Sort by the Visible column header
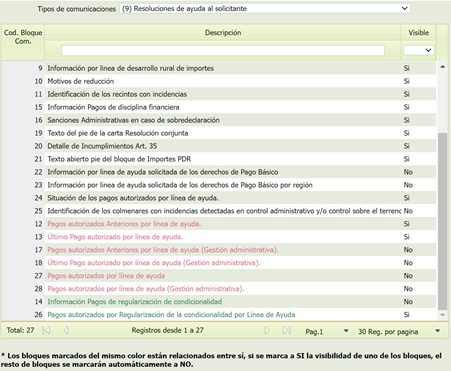 coord(419,33)
